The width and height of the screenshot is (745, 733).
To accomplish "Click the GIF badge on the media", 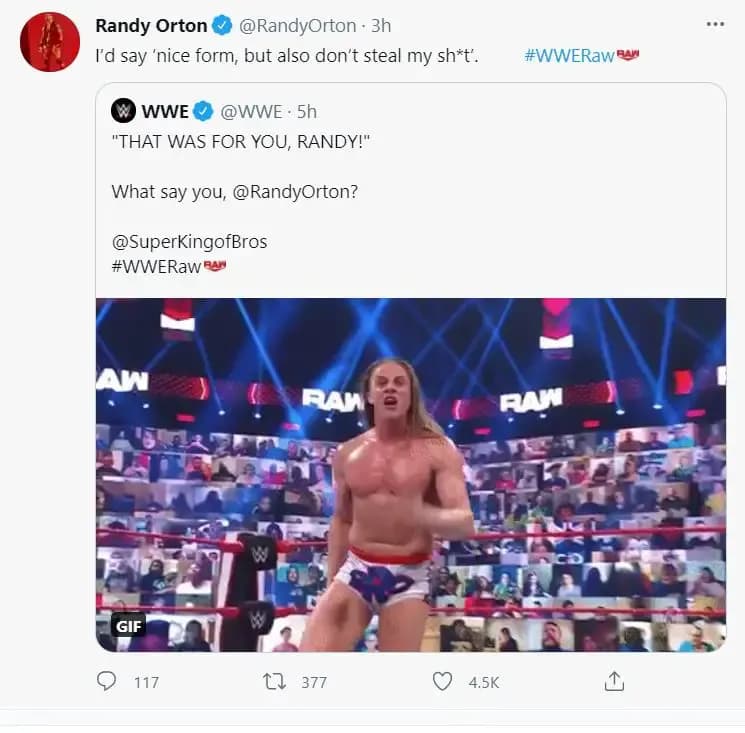I will coord(128,626).
